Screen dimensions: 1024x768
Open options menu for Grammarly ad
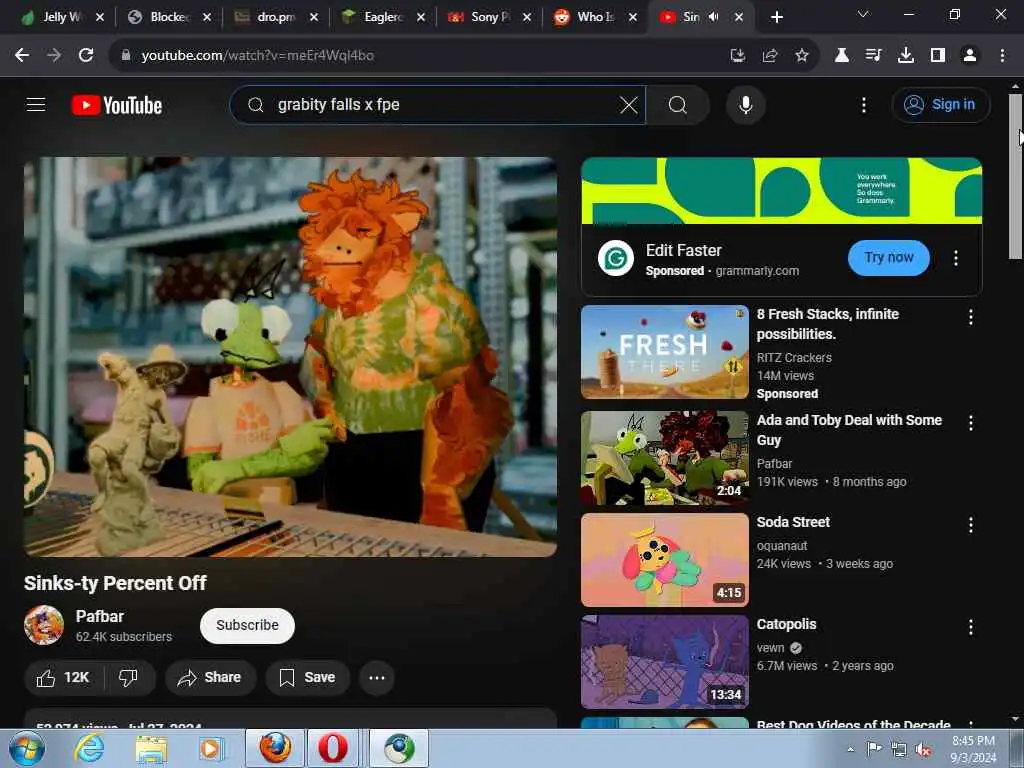[955, 258]
